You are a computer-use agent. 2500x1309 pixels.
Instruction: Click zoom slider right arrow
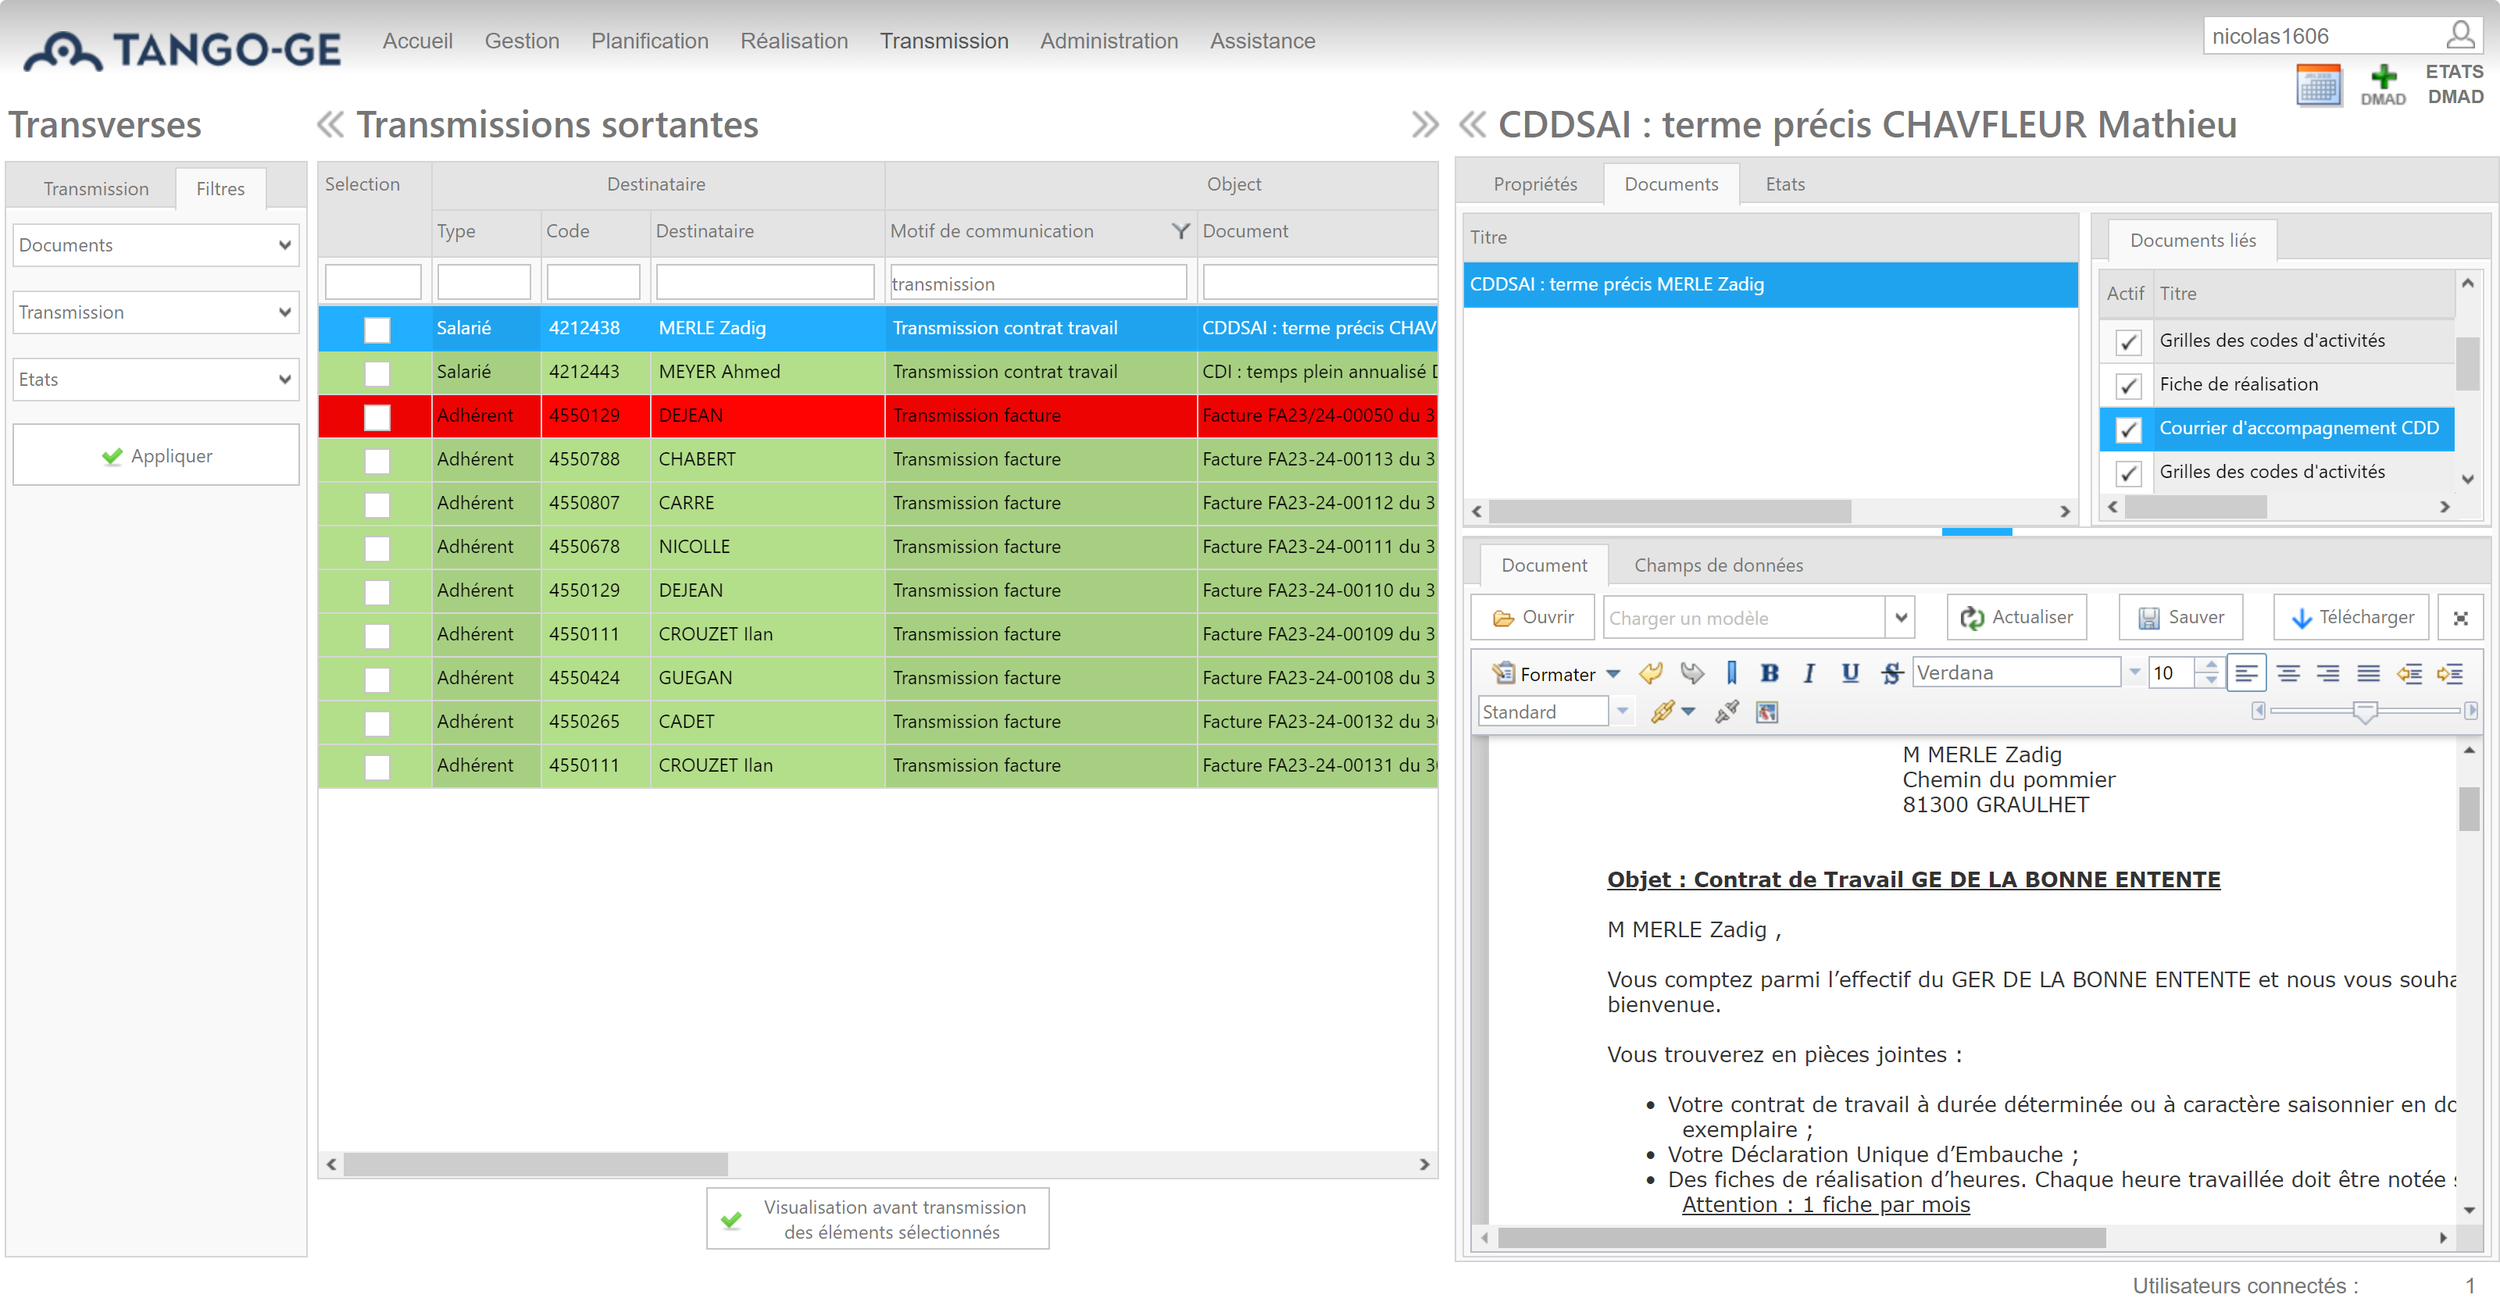[2472, 711]
